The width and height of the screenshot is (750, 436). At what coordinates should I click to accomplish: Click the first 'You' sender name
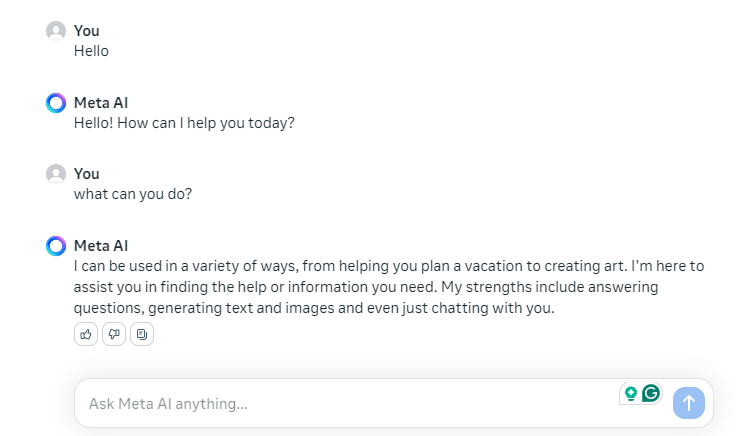tap(87, 31)
